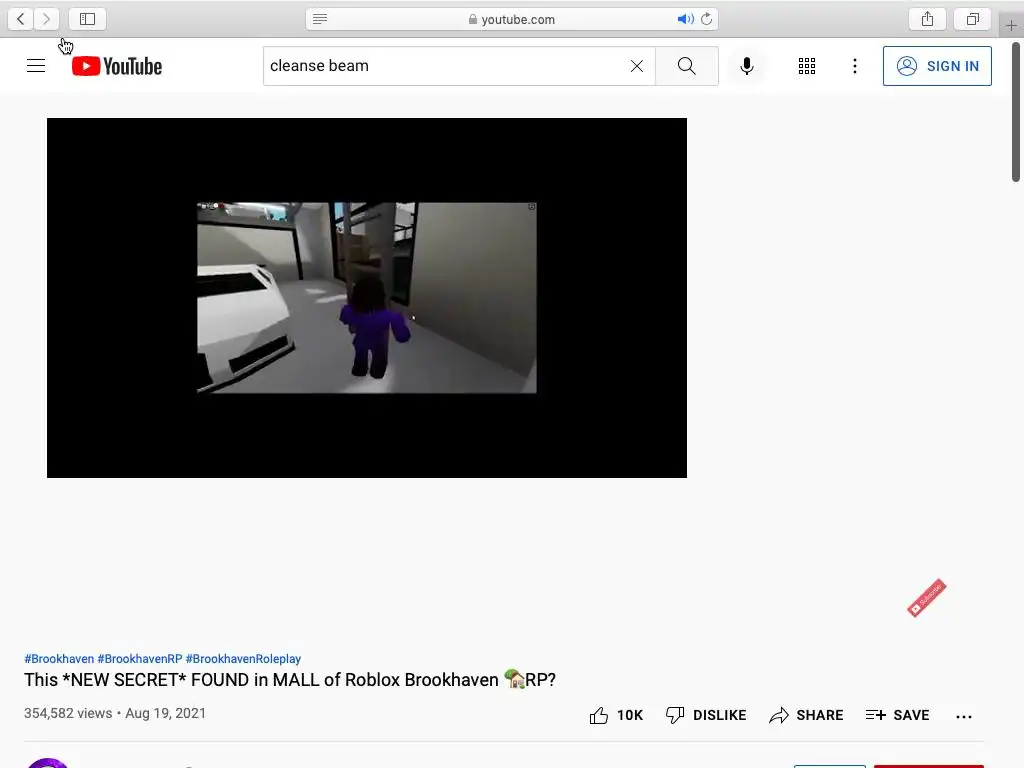Image resolution: width=1024 pixels, height=768 pixels.
Task: Click the video player area
Action: [x=367, y=298]
